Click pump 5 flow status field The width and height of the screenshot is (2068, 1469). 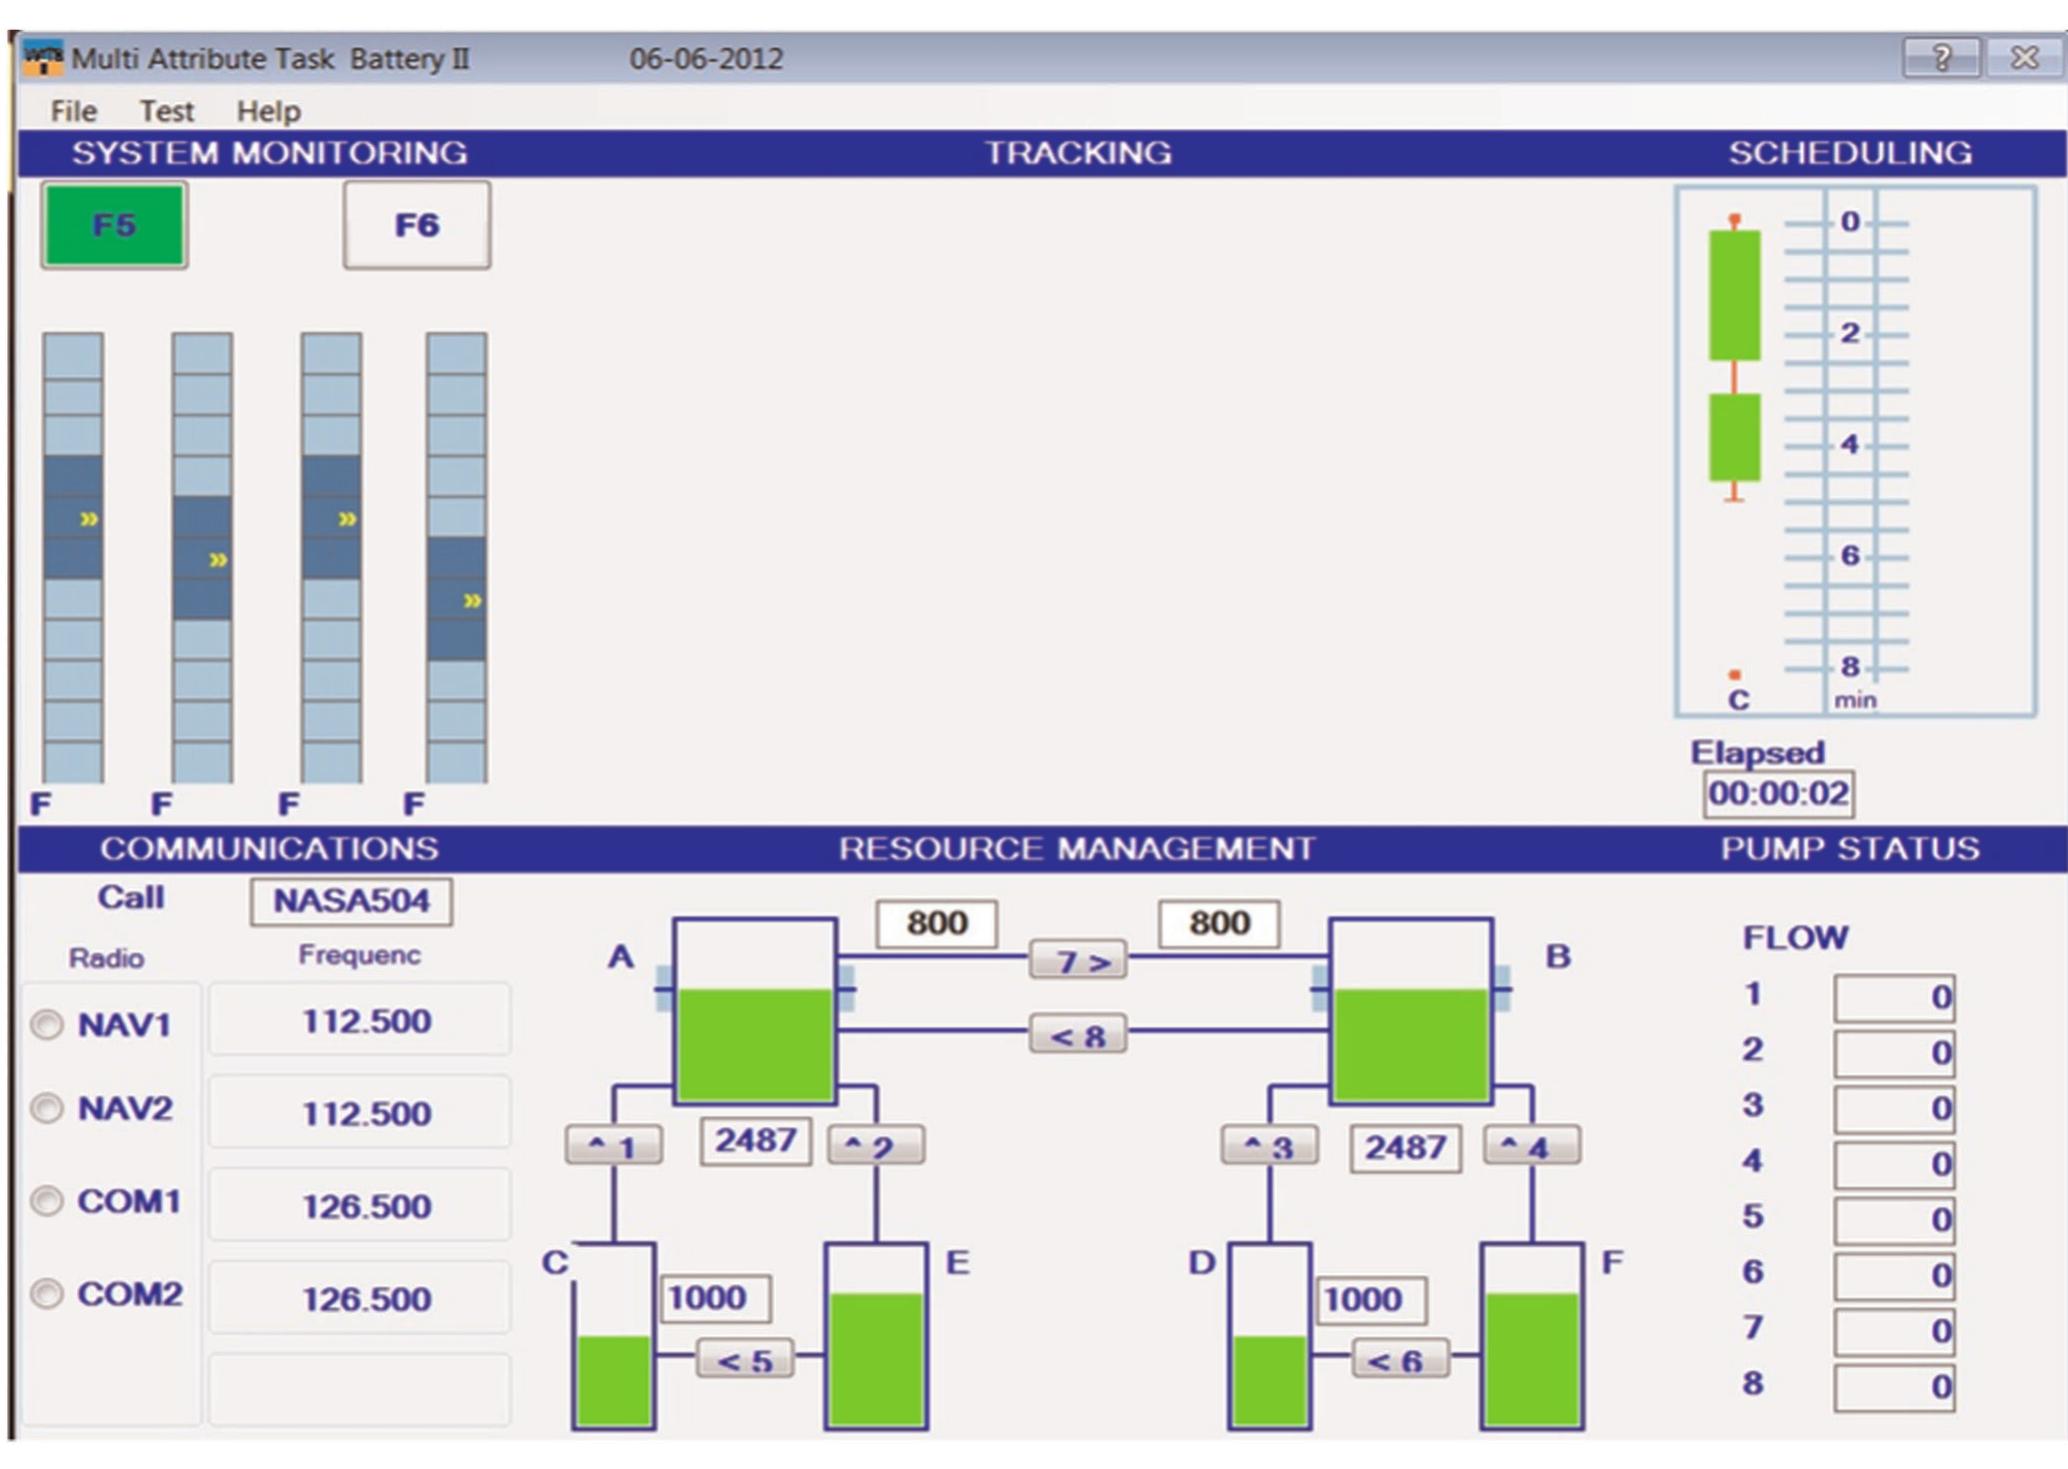click(1894, 1220)
